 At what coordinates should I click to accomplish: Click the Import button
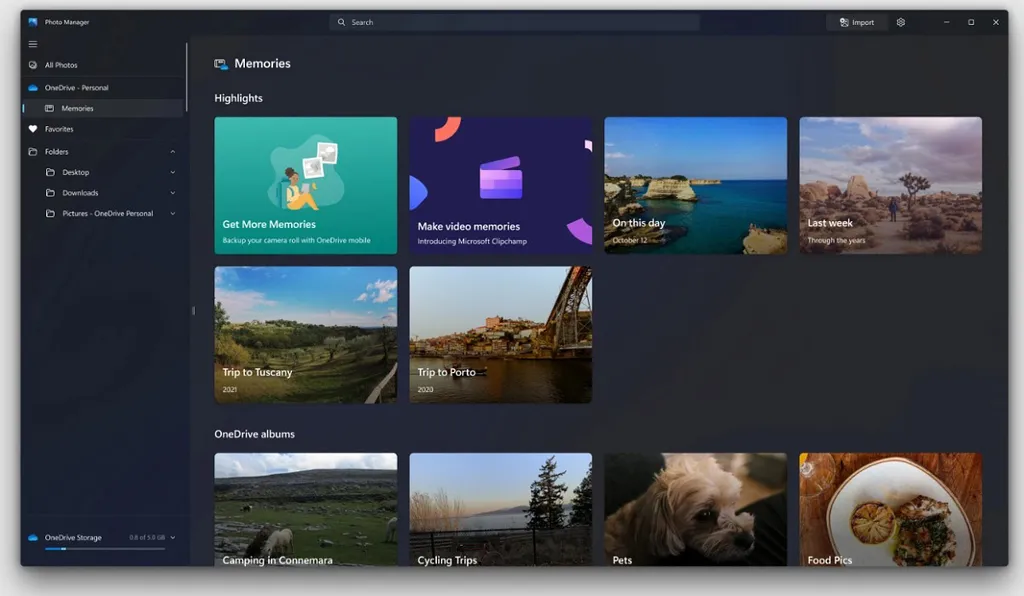coord(857,22)
